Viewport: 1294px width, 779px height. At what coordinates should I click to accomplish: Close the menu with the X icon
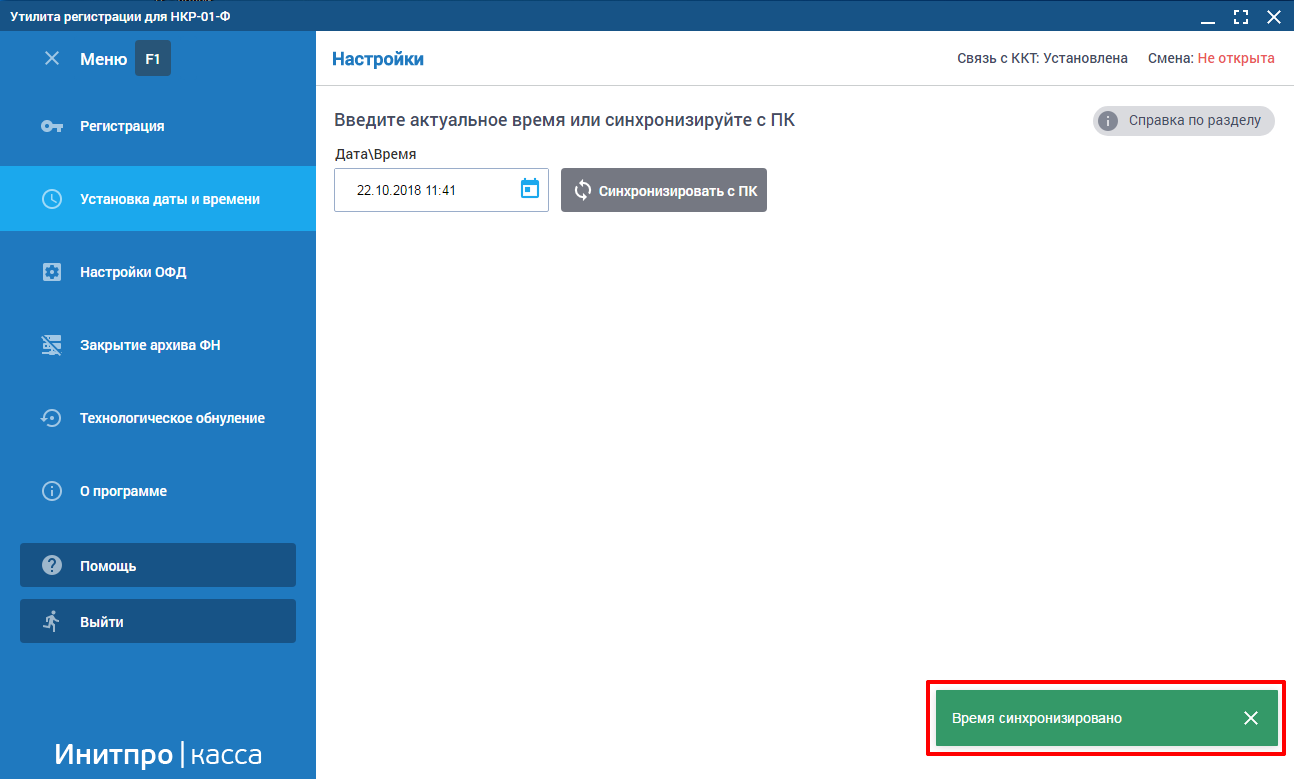click(52, 59)
